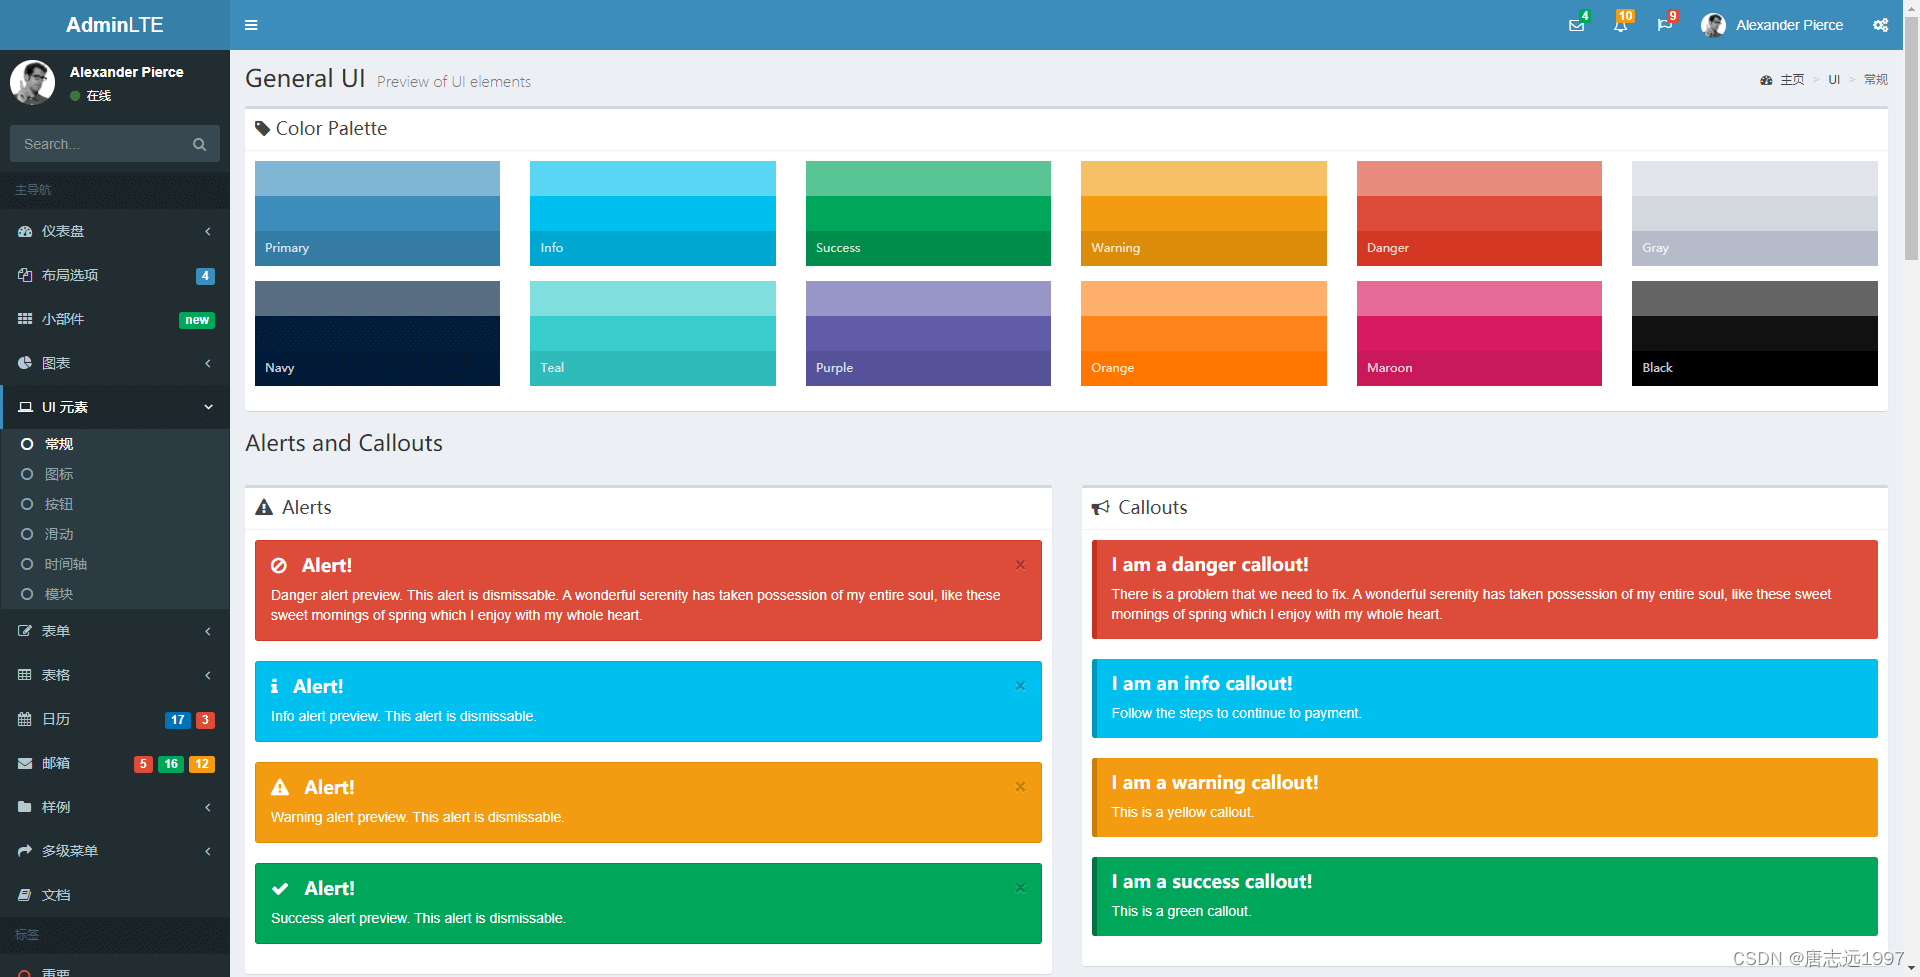The width and height of the screenshot is (1920, 977).
Task: Open the 样例 menu item
Action: (x=115, y=807)
